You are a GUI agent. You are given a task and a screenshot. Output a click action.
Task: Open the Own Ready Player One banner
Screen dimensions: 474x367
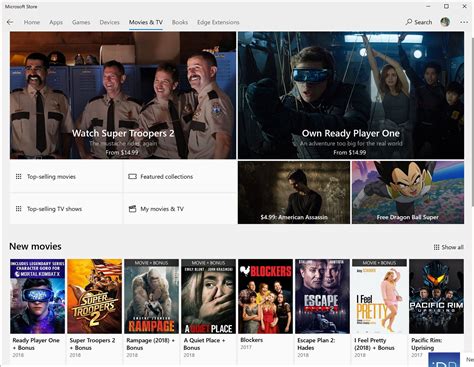pyautogui.click(x=351, y=95)
